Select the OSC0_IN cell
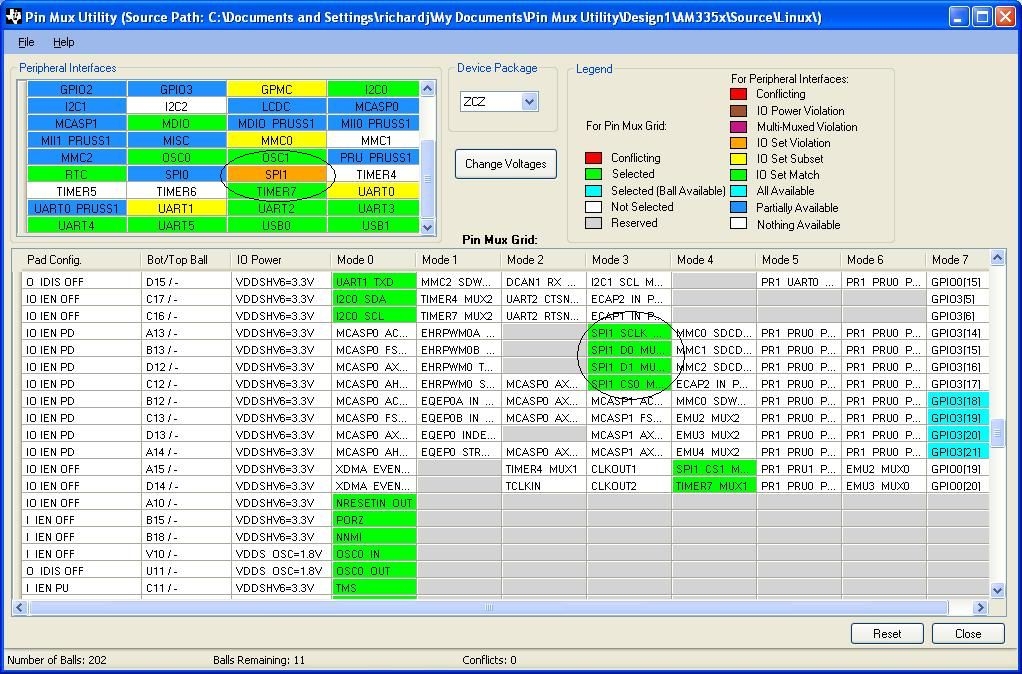This screenshot has width=1022, height=674. tap(373, 553)
